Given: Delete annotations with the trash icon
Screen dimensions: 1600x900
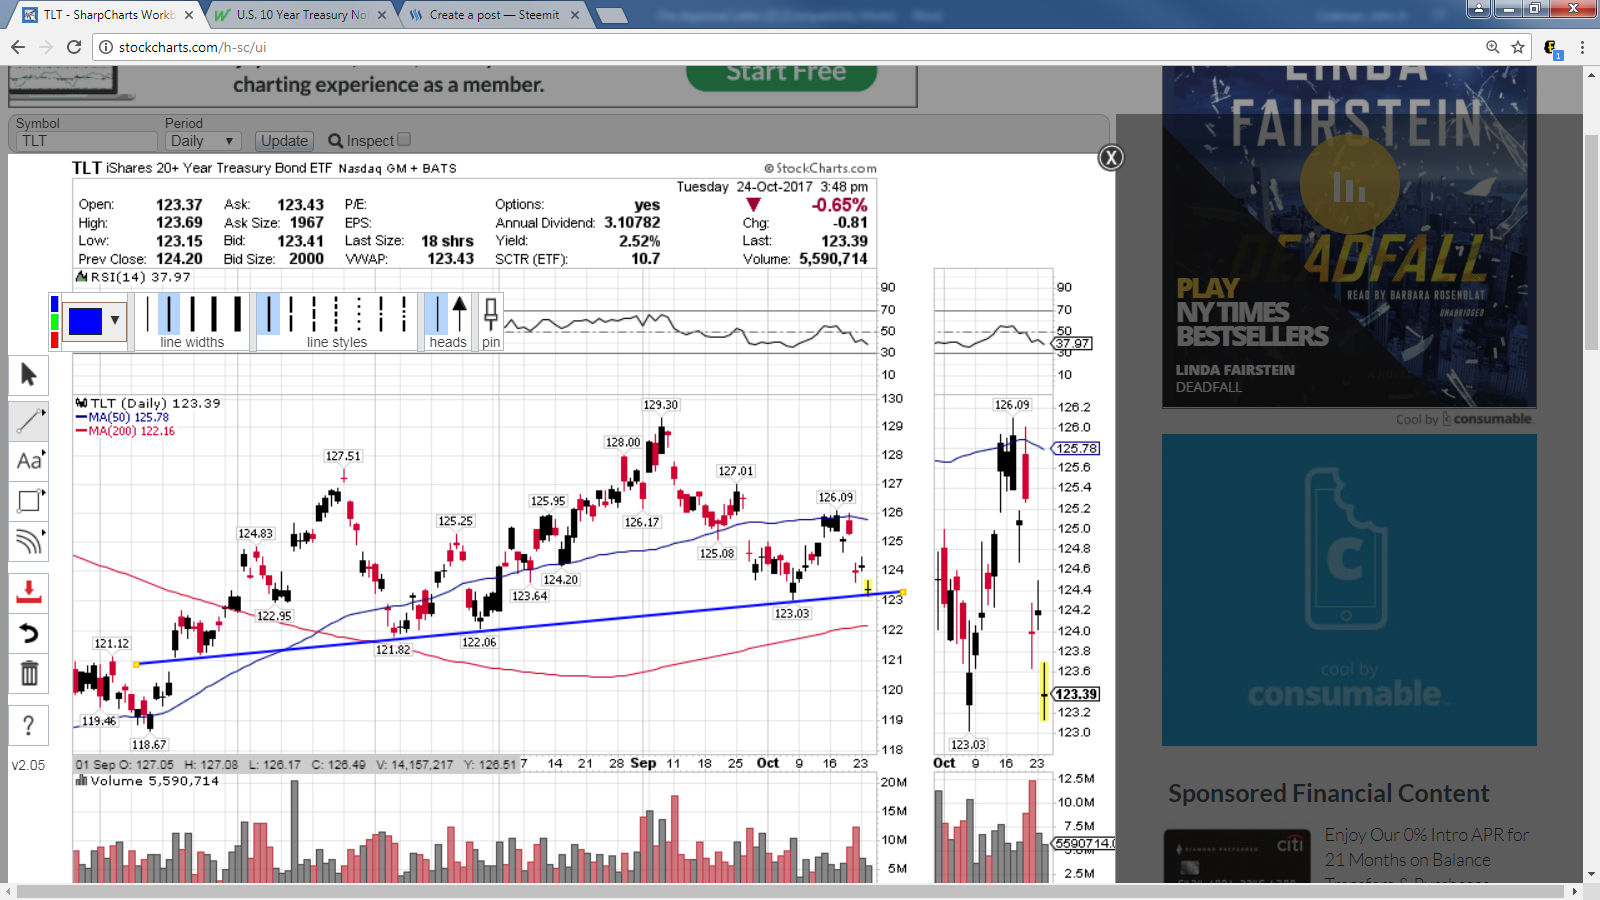Looking at the screenshot, I should pyautogui.click(x=29, y=673).
